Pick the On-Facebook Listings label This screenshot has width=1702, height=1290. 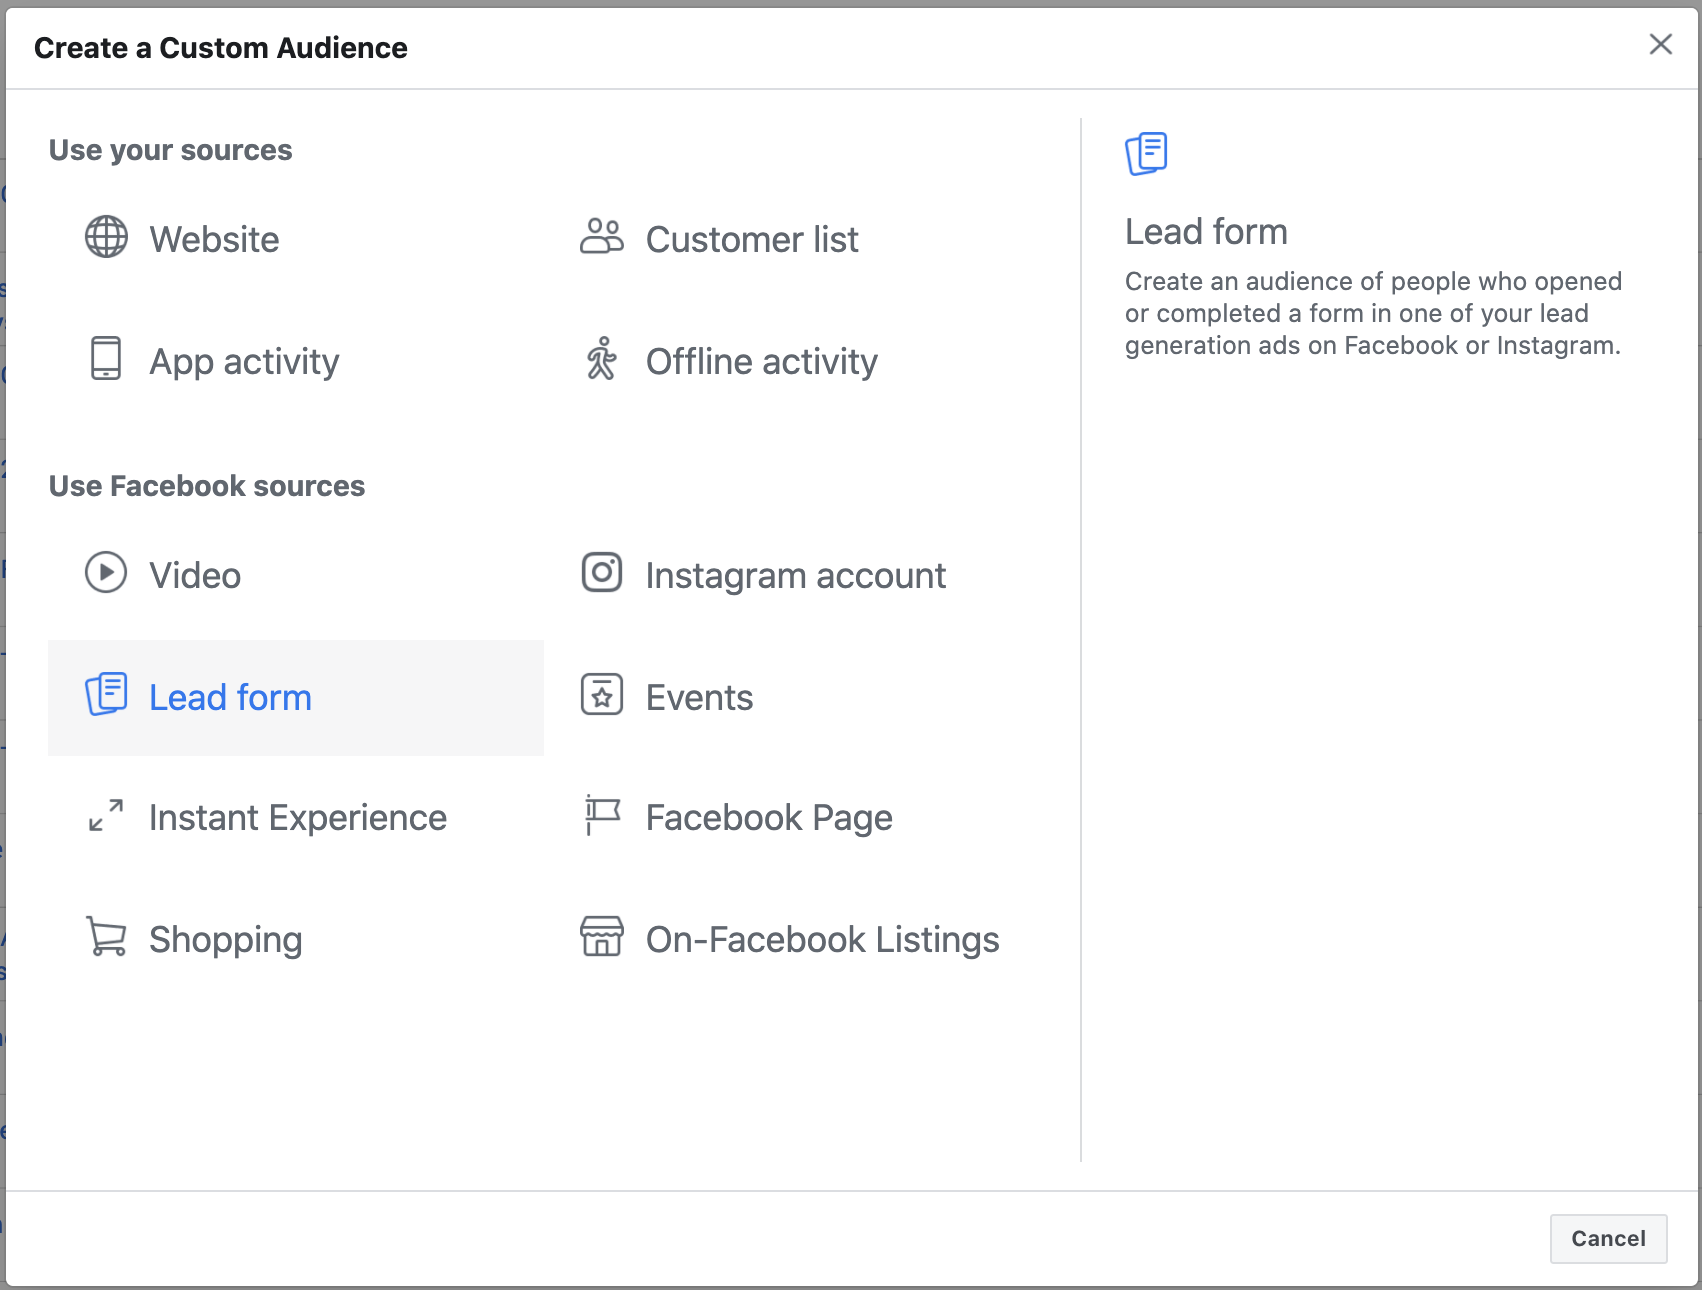(x=823, y=940)
